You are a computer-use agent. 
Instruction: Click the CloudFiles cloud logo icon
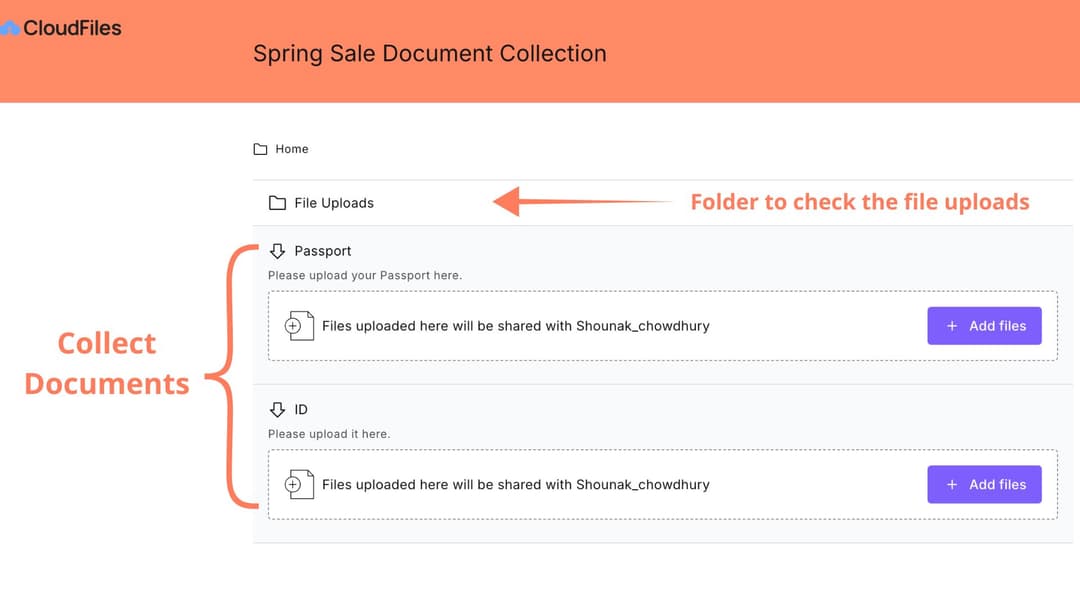9,28
